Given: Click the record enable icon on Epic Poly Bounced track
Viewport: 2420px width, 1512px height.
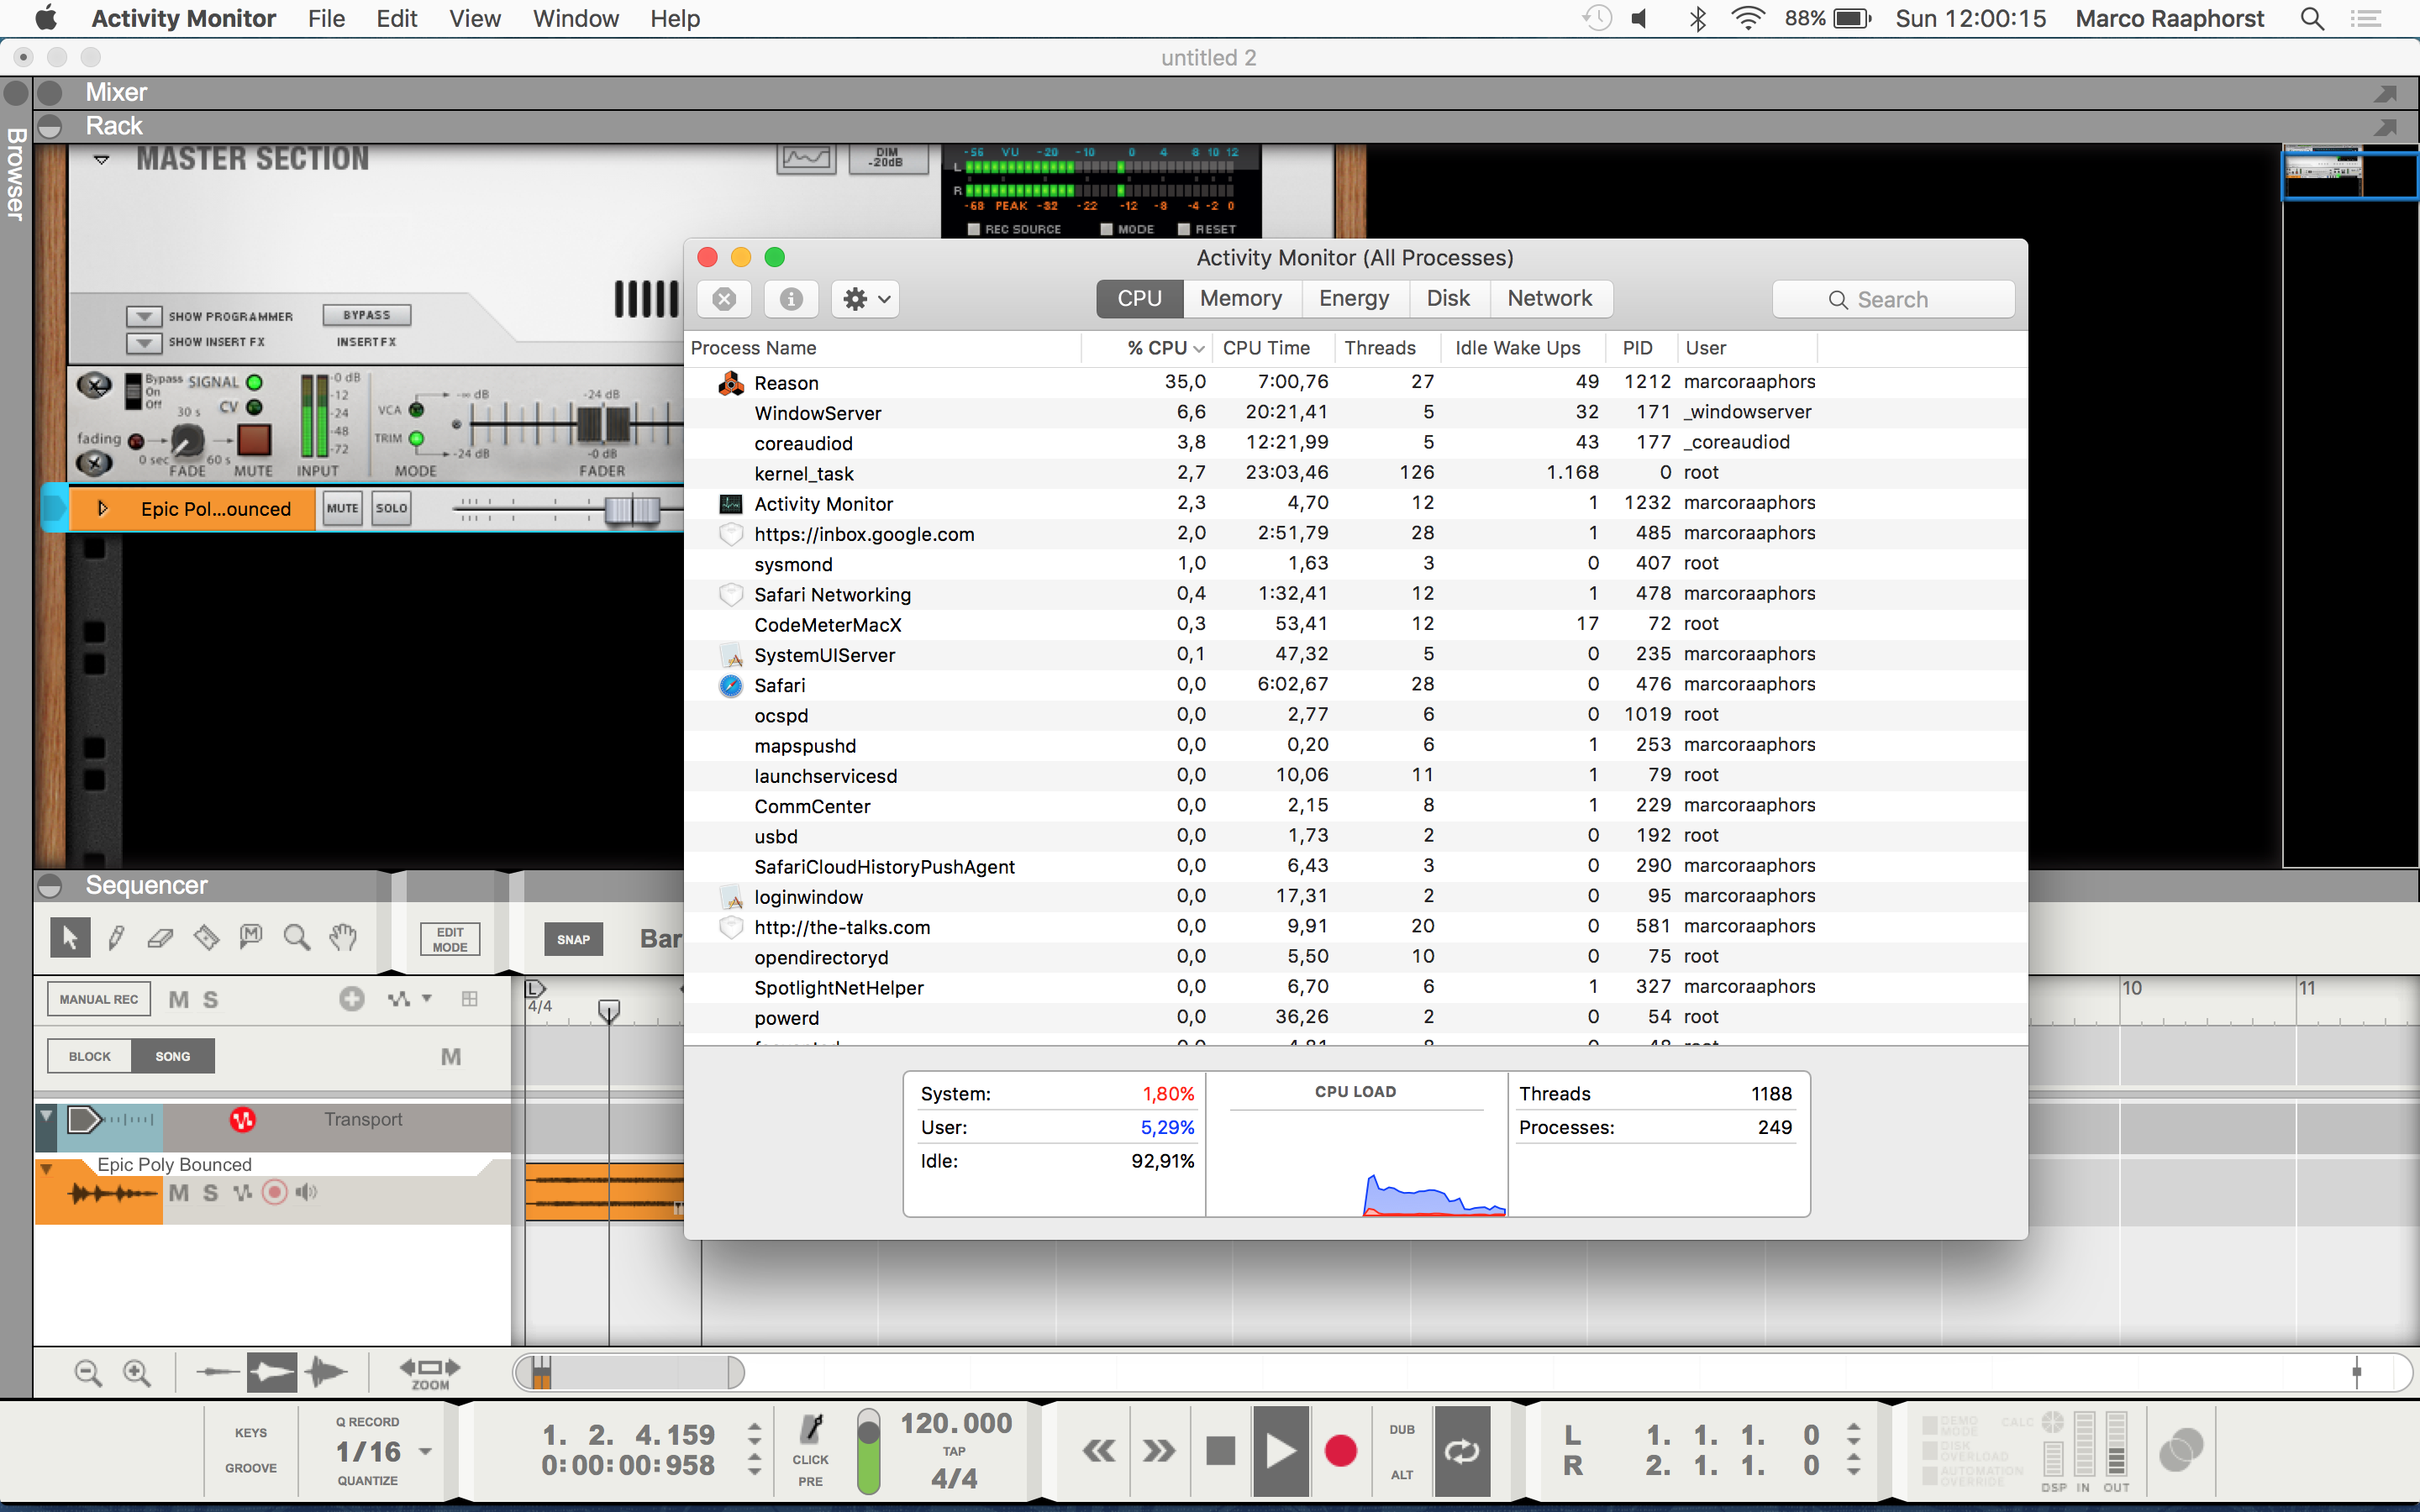Looking at the screenshot, I should (274, 1192).
